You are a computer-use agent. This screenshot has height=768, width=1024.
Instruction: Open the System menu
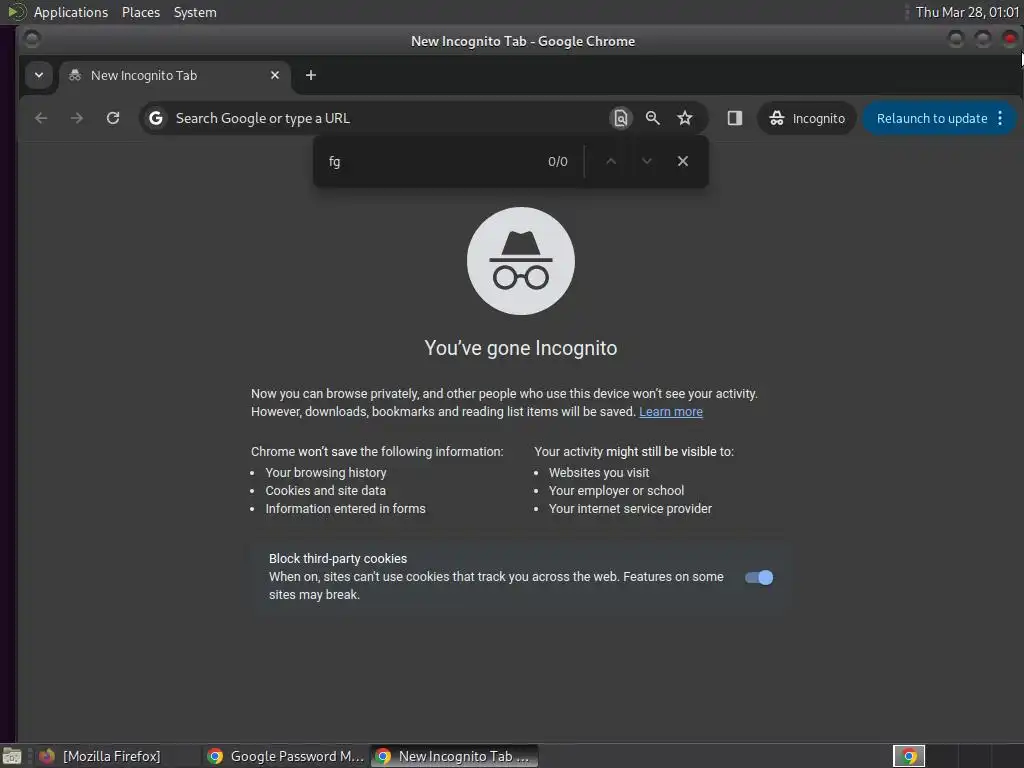(195, 12)
